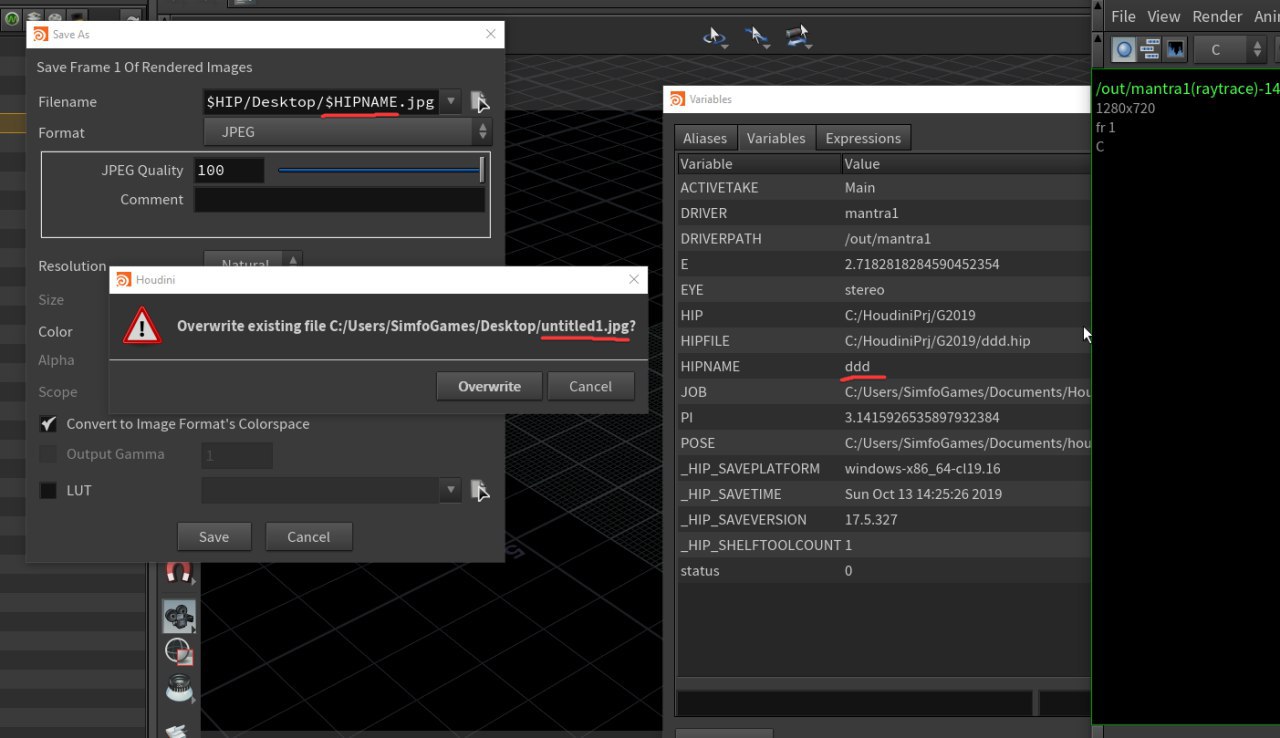The image size is (1280, 738).
Task: Click Cancel in the Save As dialog
Action: coord(308,537)
